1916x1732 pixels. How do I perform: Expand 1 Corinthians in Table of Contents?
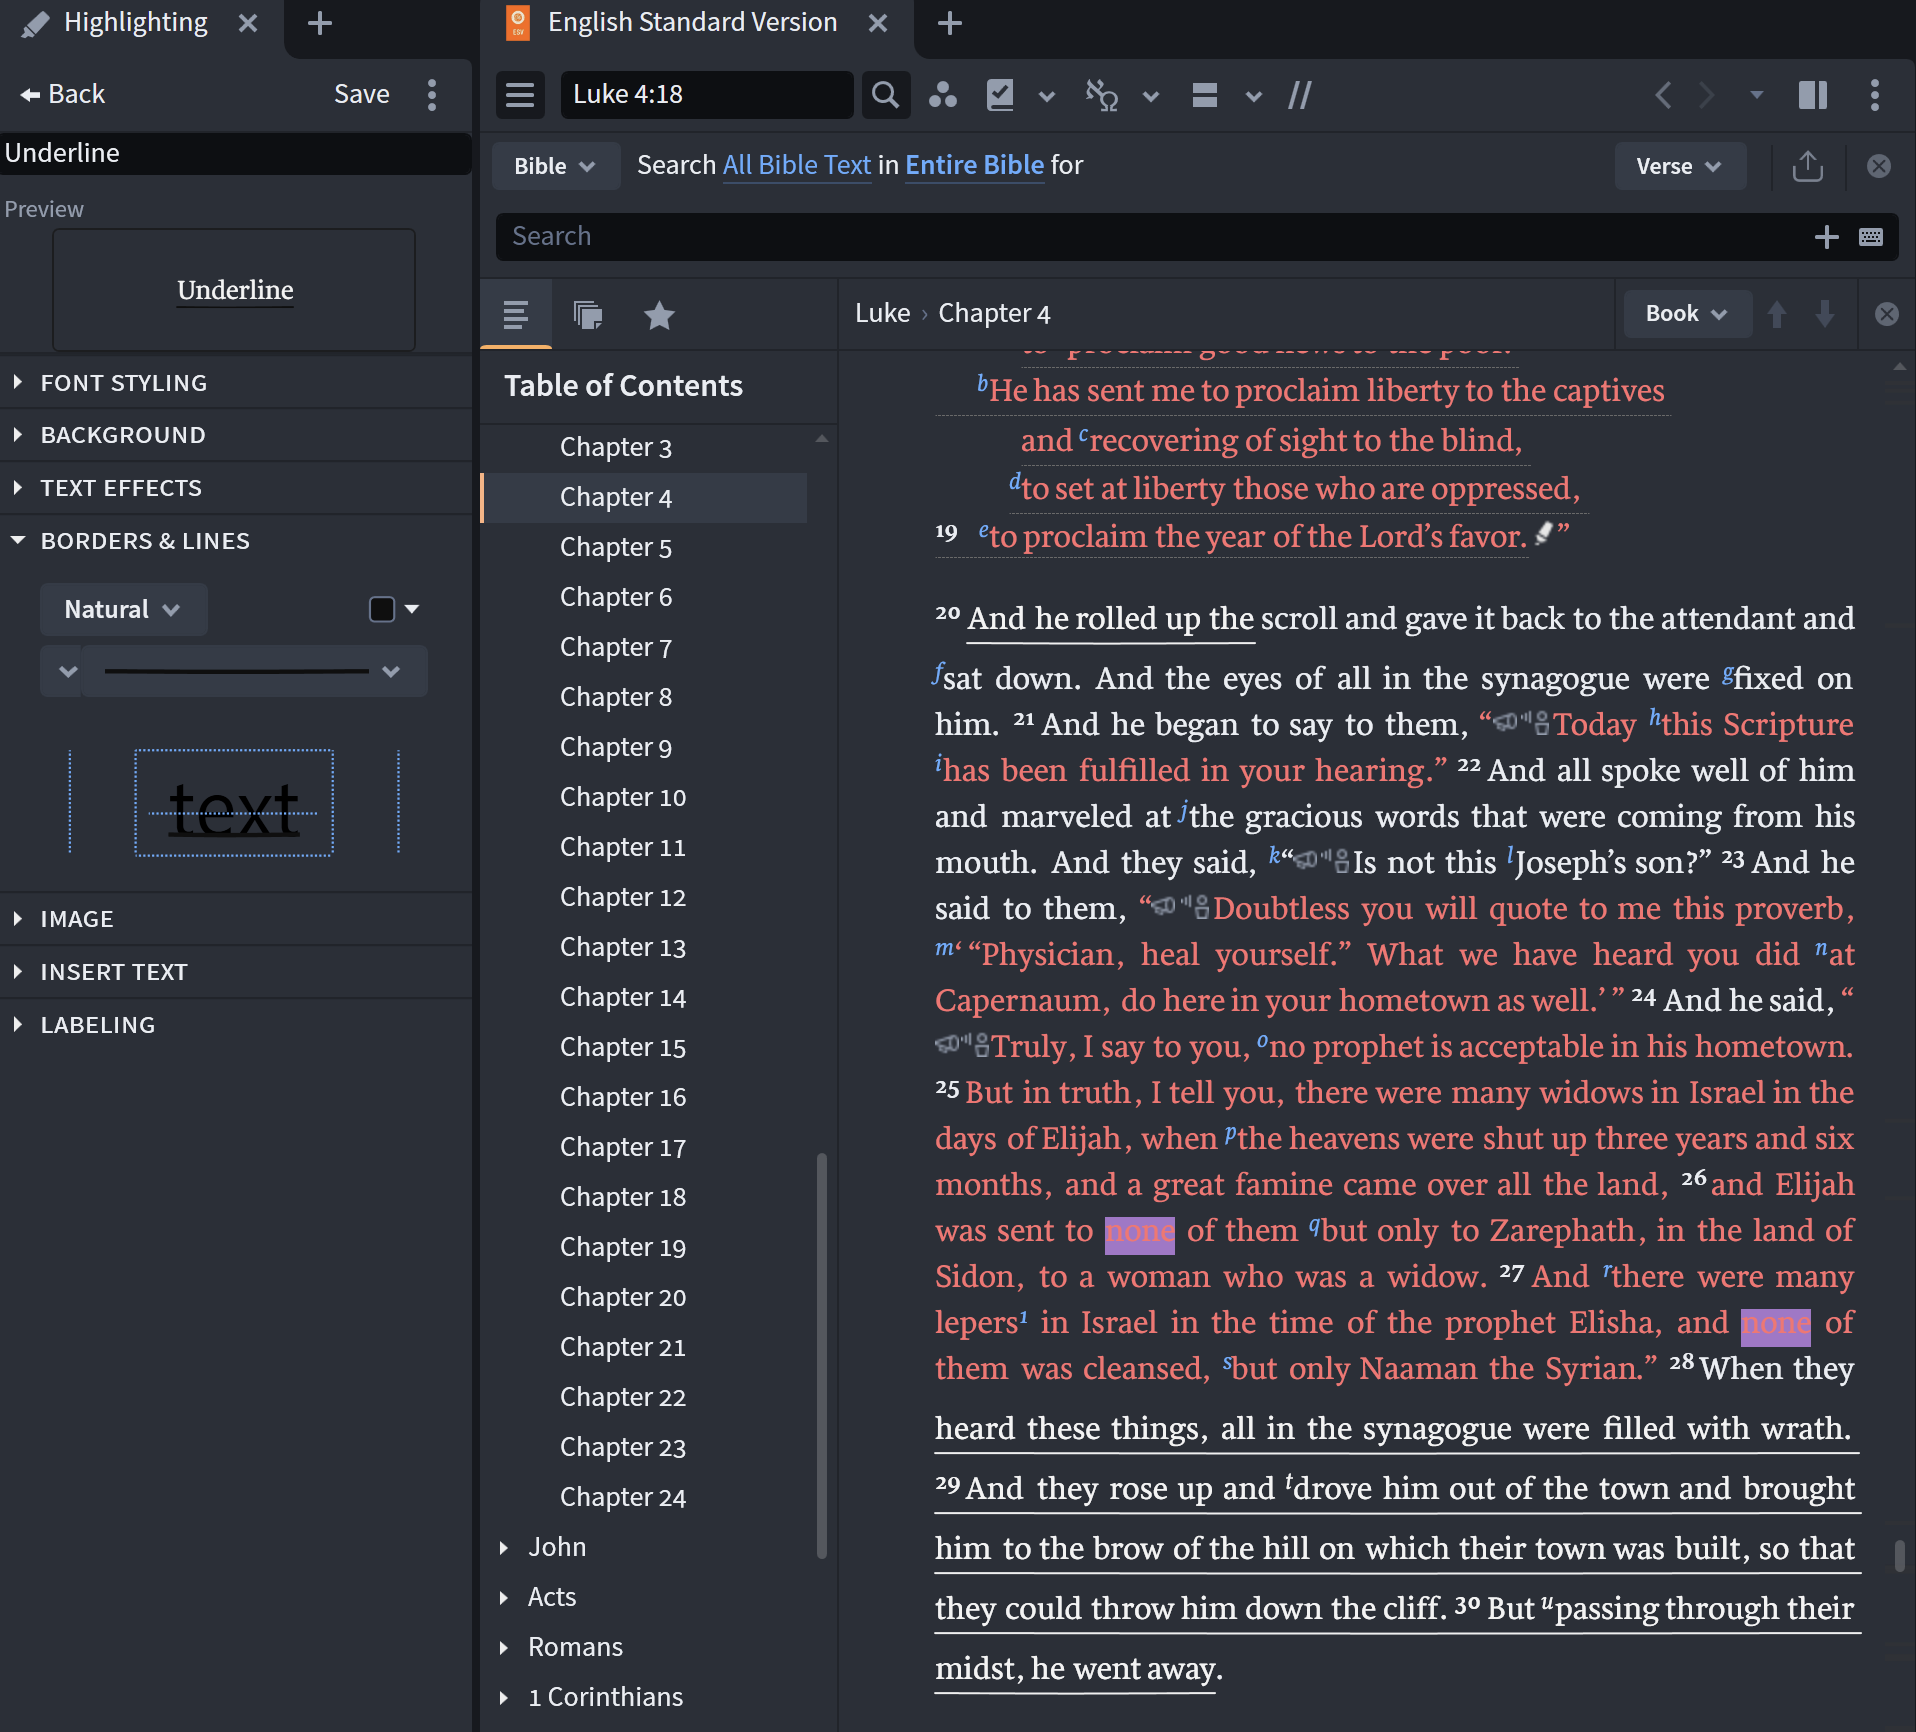pos(504,1697)
